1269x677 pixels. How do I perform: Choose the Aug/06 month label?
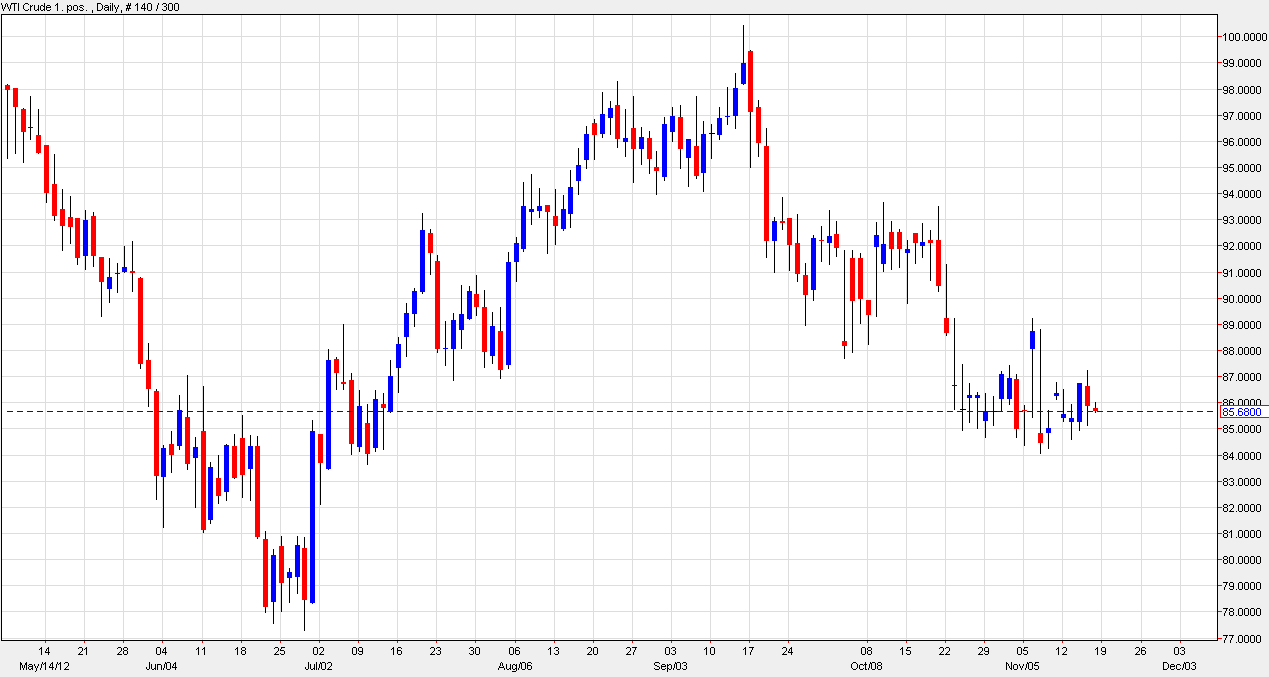pyautogui.click(x=513, y=666)
